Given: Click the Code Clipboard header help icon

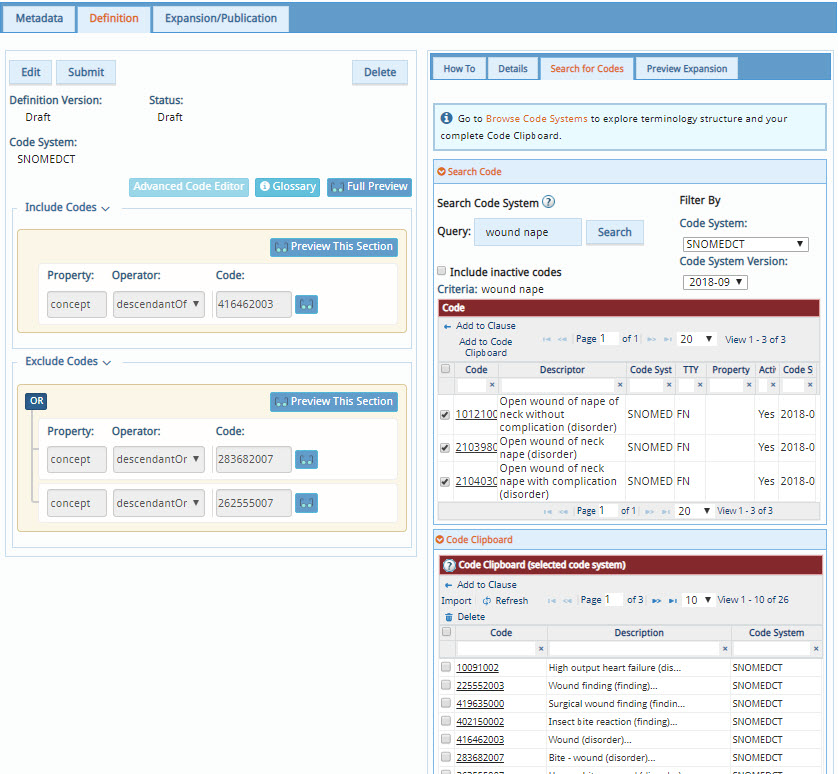Looking at the screenshot, I should tap(449, 566).
